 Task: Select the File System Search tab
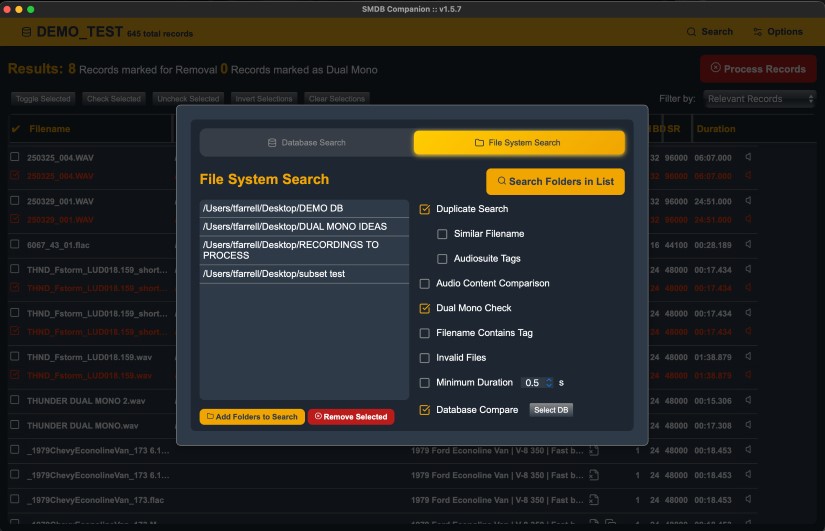coord(518,143)
